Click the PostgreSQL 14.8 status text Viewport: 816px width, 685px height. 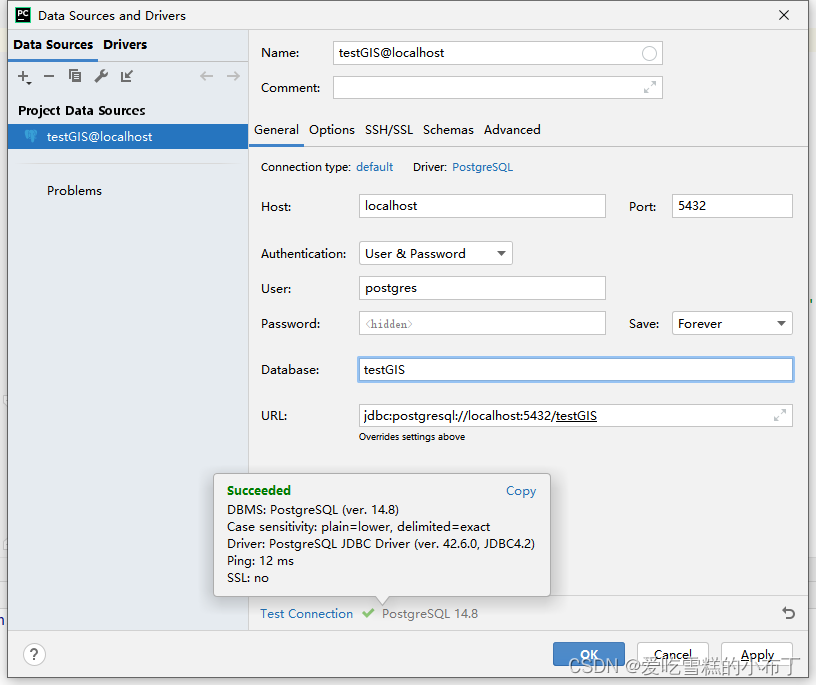point(430,614)
